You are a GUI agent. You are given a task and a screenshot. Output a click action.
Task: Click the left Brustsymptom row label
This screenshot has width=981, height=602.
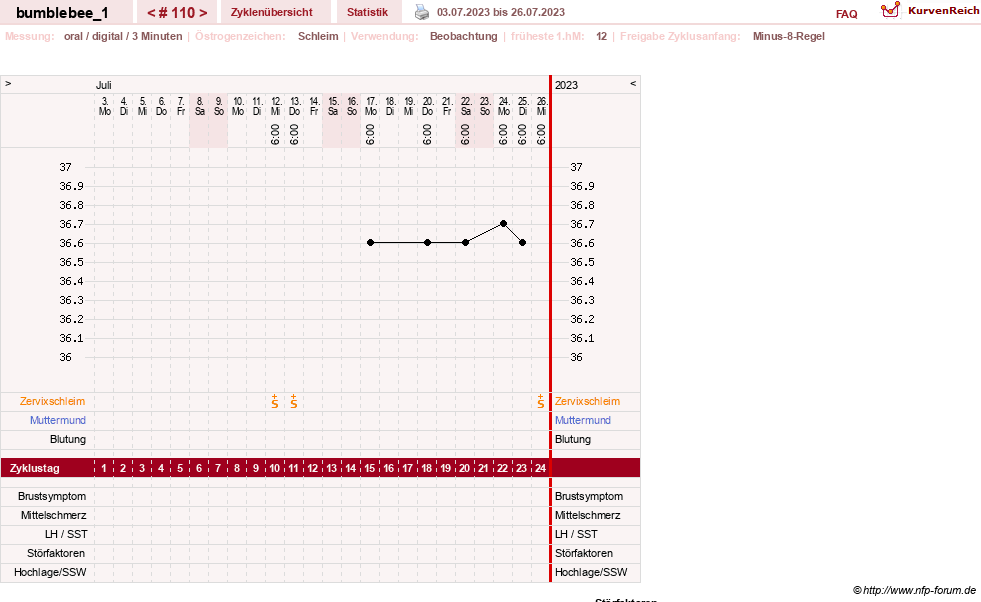(x=52, y=496)
